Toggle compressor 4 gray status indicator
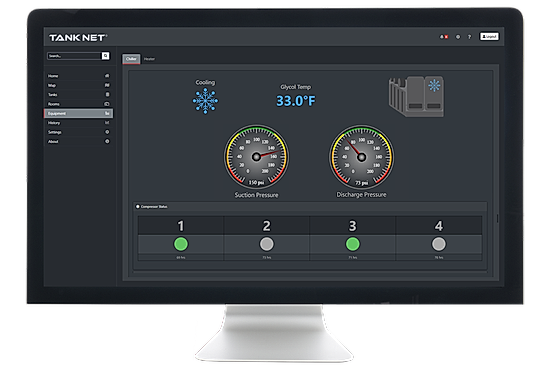This screenshot has height=368, width=546. click(439, 244)
